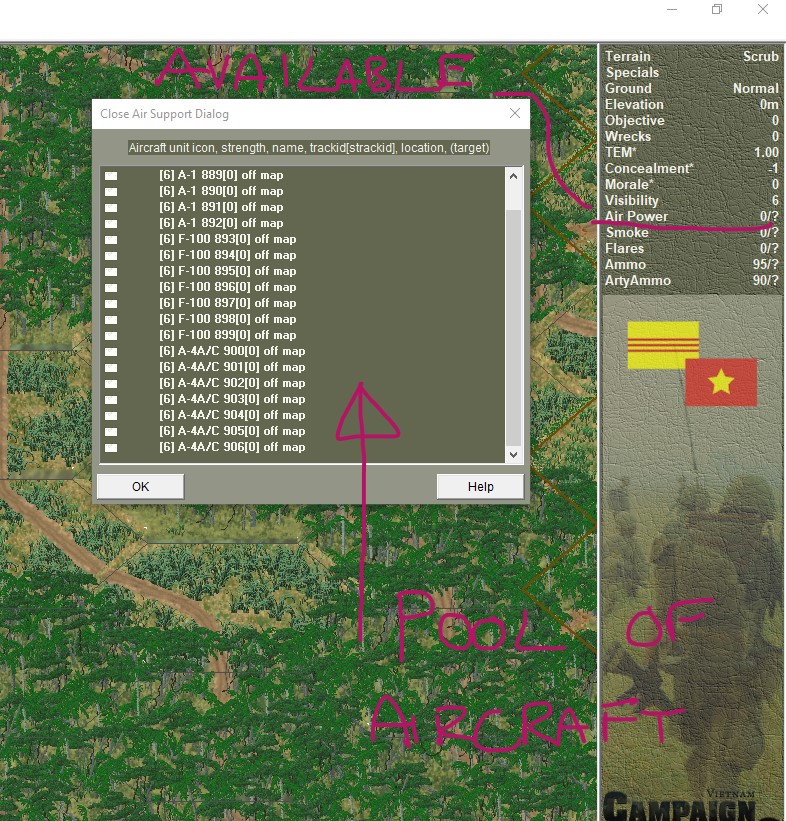Click the aircraft list scrollbar thumb
The width and height of the screenshot is (786, 821).
[x=513, y=328]
